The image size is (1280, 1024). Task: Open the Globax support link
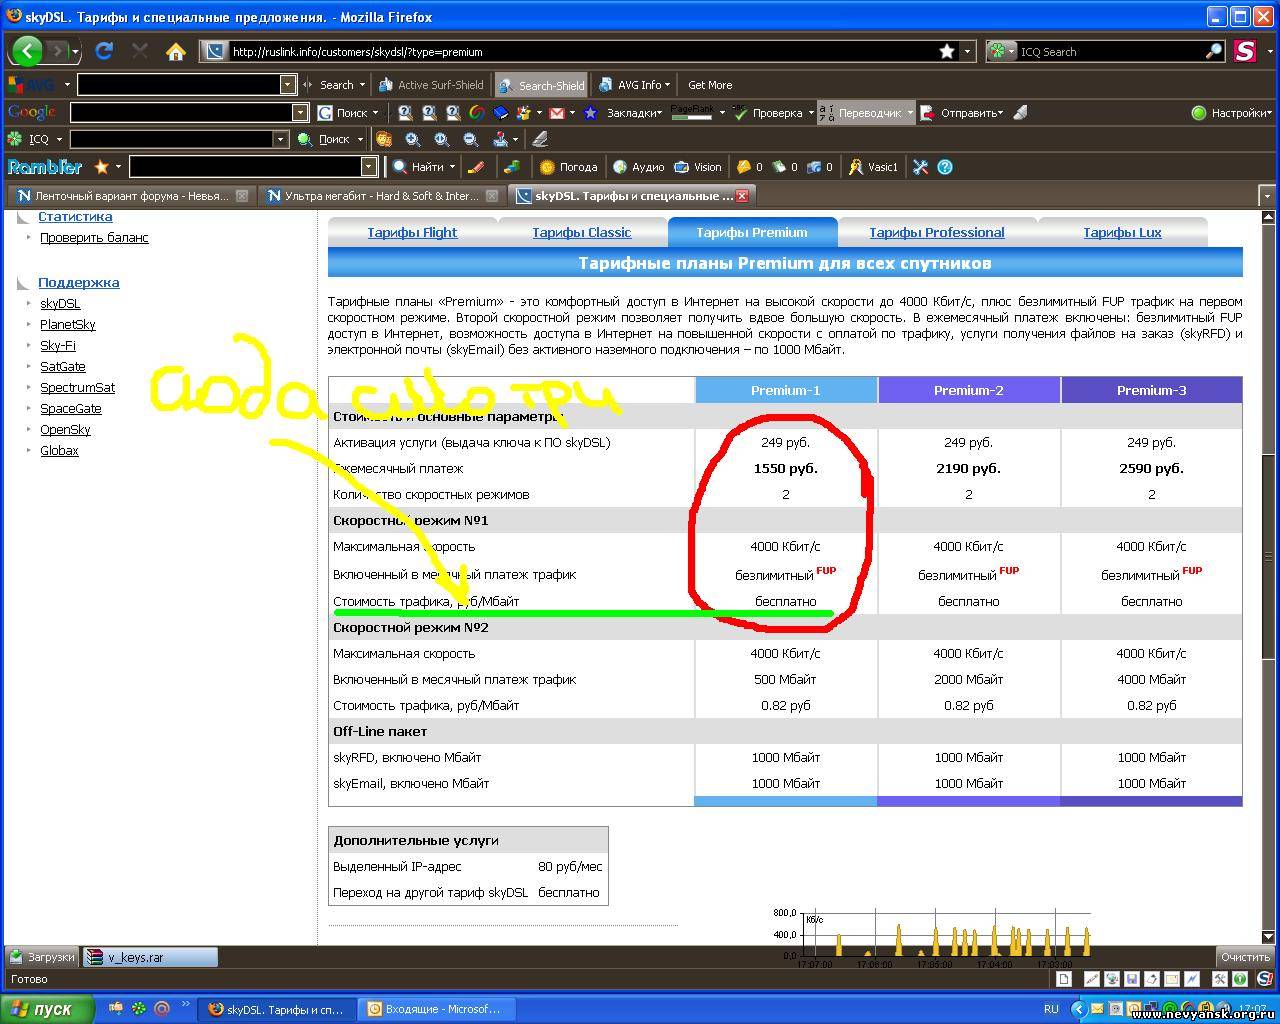pyautogui.click(x=59, y=450)
